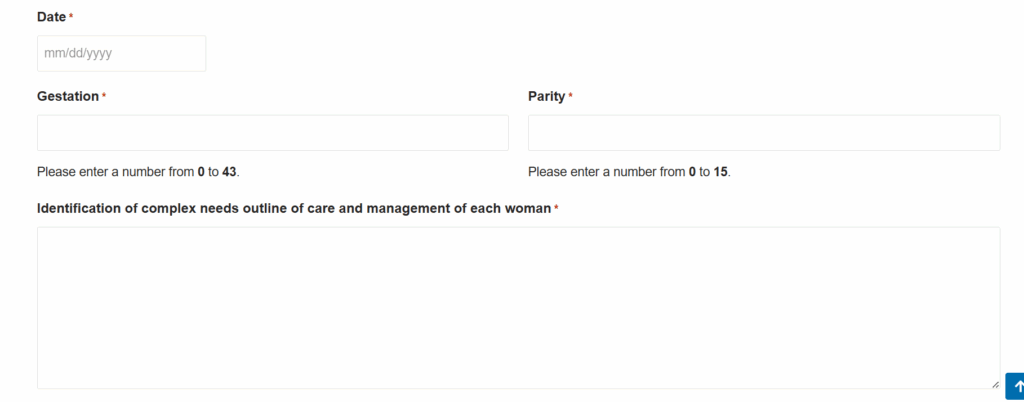Click the scroll-to-top arrow button
The height and width of the screenshot is (402, 1024).
(x=1016, y=386)
